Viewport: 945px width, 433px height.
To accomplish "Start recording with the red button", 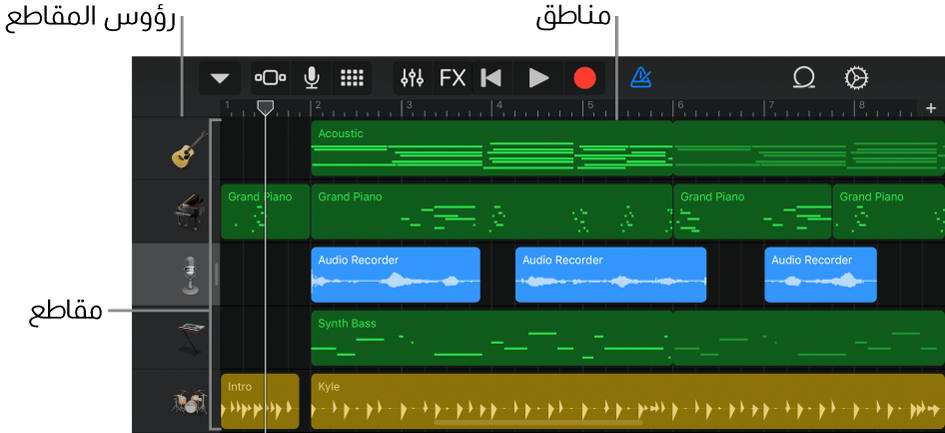I will point(585,78).
